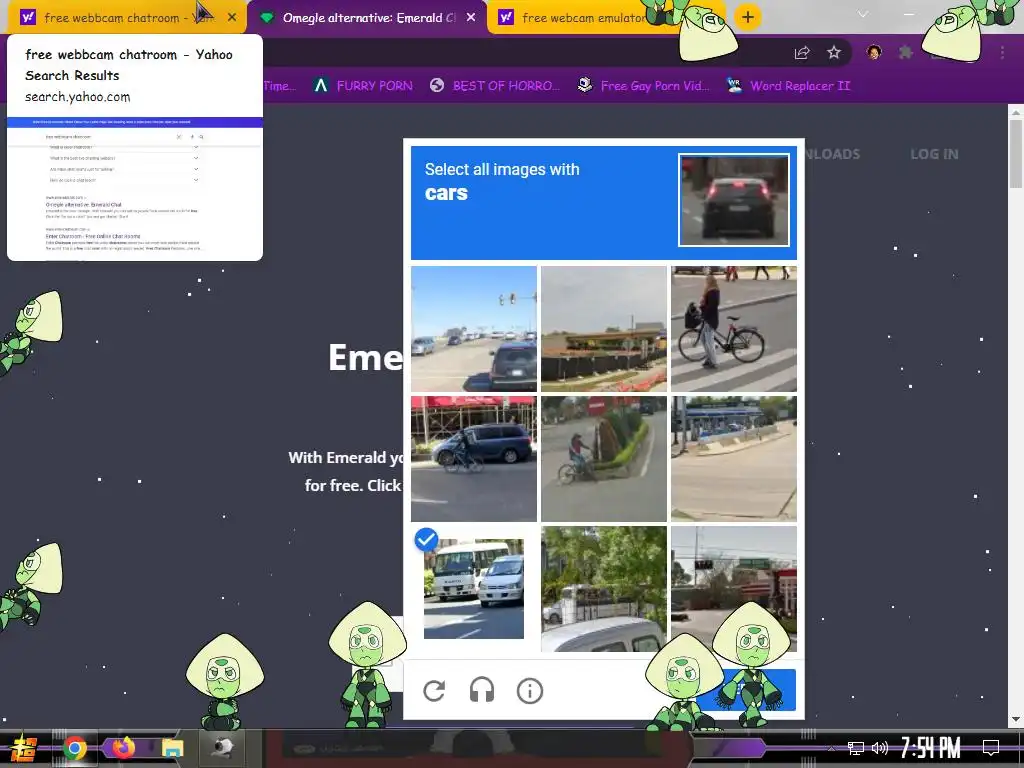Select the blue minivan with cyclist tile
The width and height of the screenshot is (1024, 768).
pos(473,458)
